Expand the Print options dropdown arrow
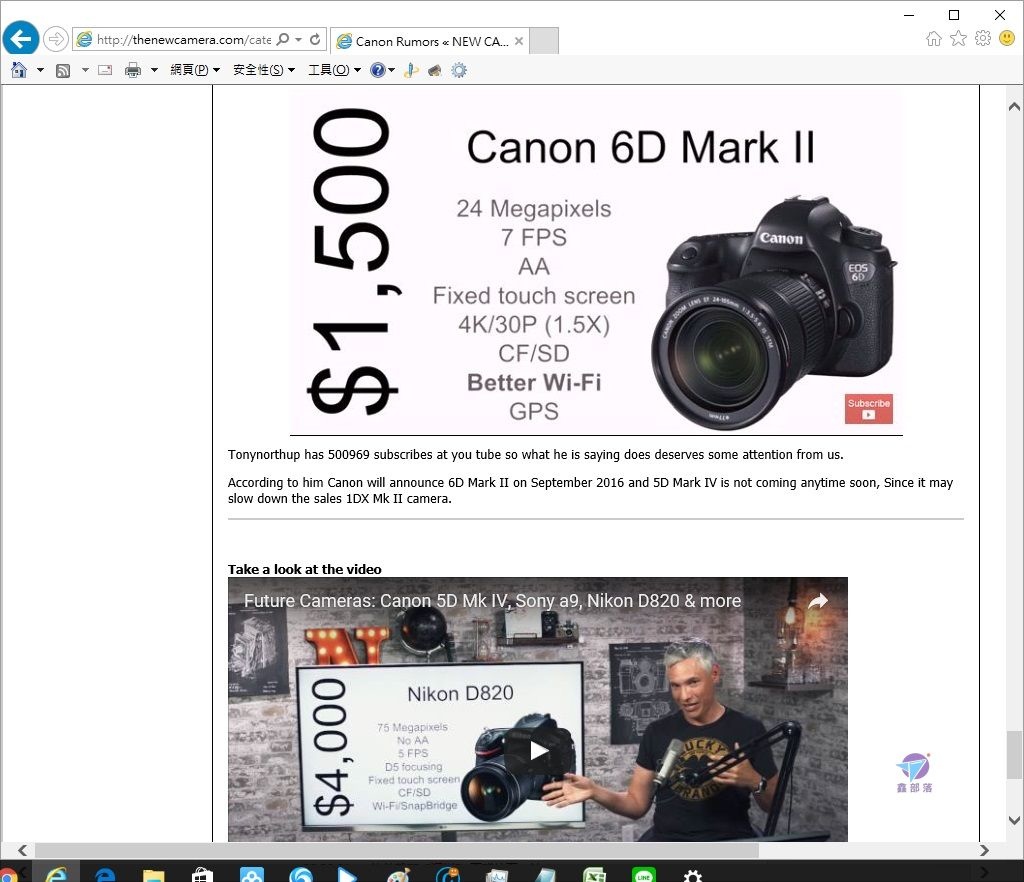This screenshot has width=1024, height=882. pyautogui.click(x=154, y=70)
